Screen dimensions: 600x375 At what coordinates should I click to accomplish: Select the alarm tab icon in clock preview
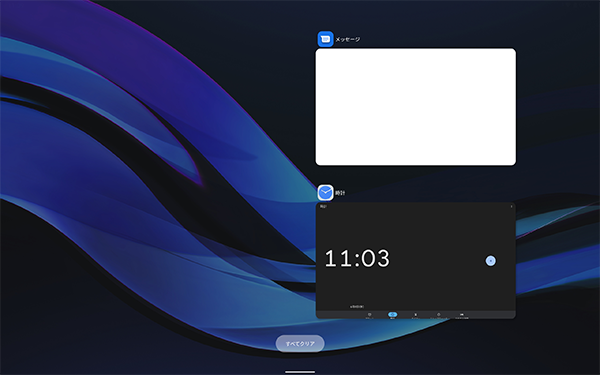pyautogui.click(x=369, y=315)
